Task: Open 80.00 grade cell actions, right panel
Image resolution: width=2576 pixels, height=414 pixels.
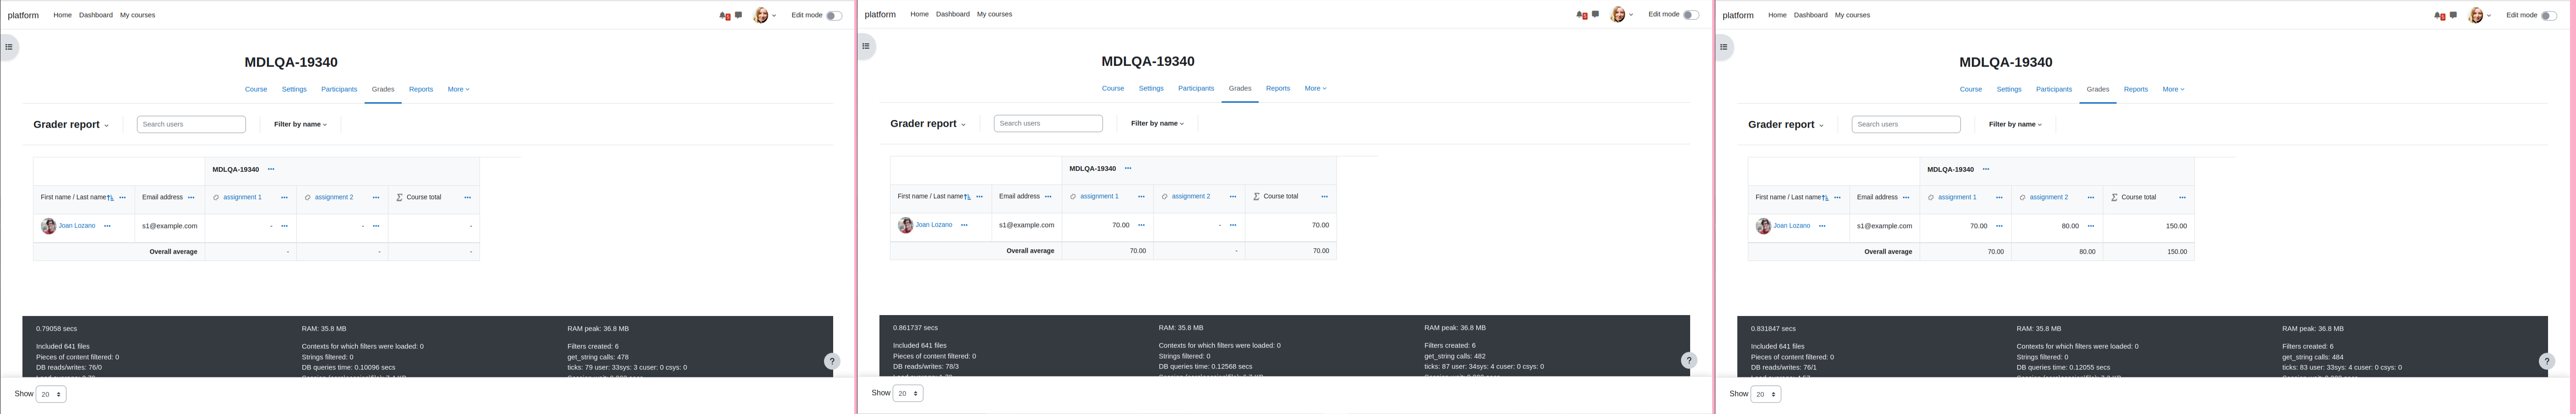Action: tap(2091, 226)
